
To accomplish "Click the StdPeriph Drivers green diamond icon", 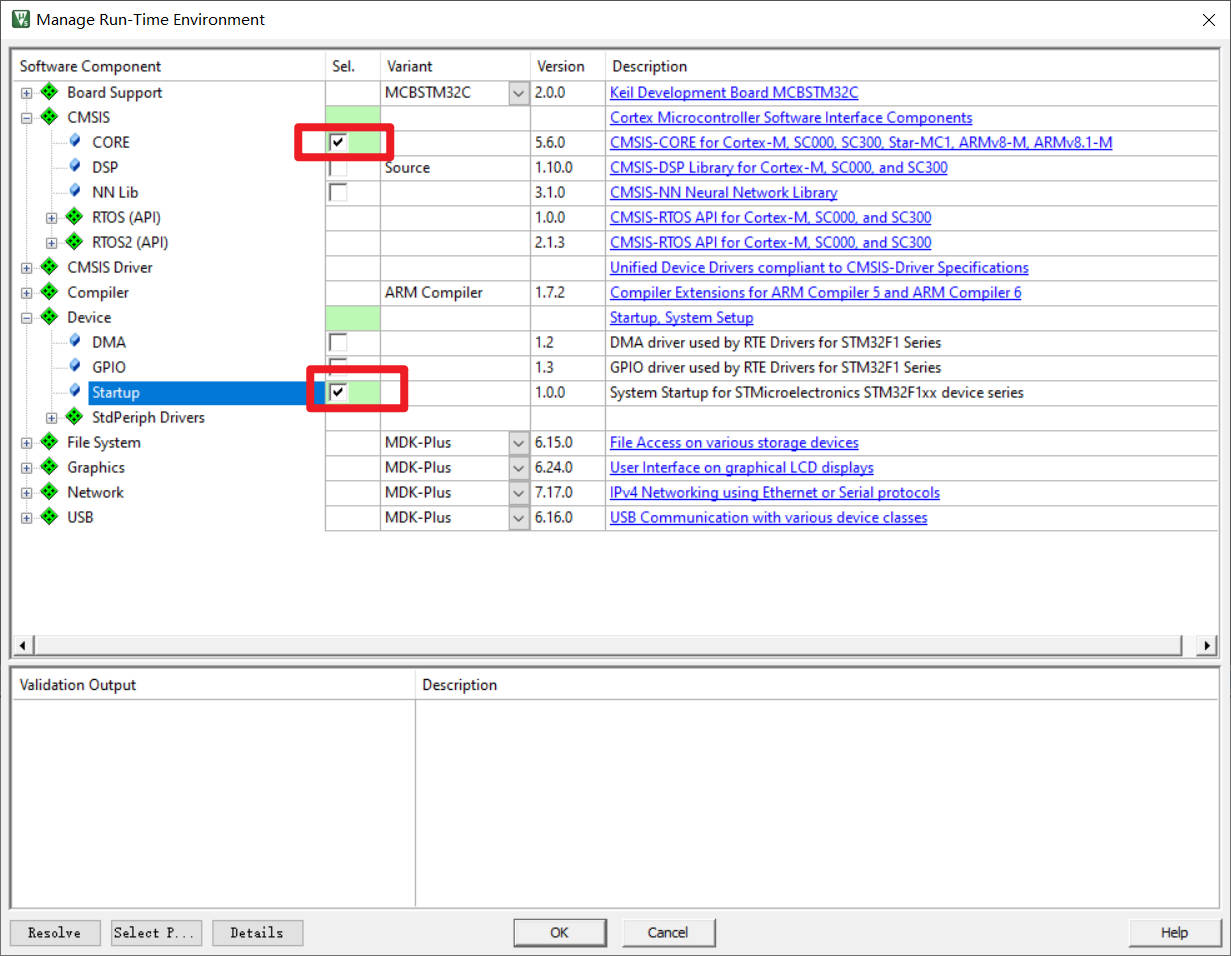I will pyautogui.click(x=74, y=417).
